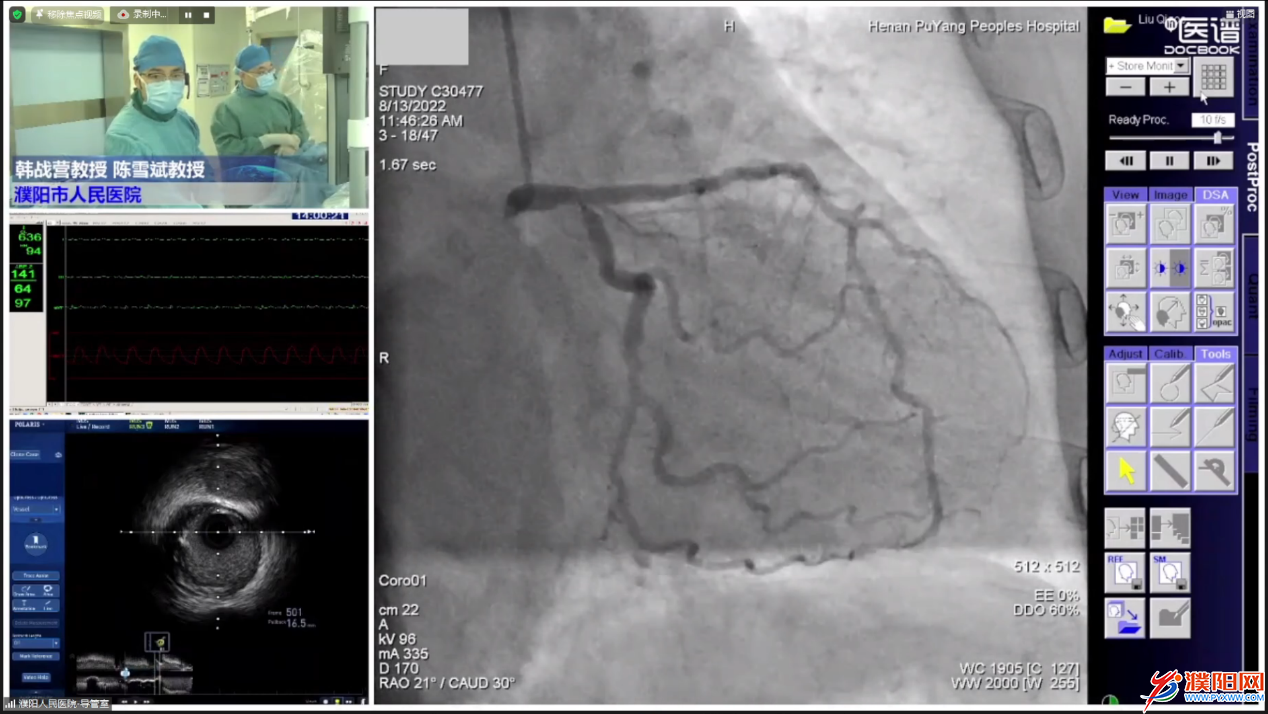
Task: Open the yellow patient folder icon
Action: click(x=1117, y=25)
